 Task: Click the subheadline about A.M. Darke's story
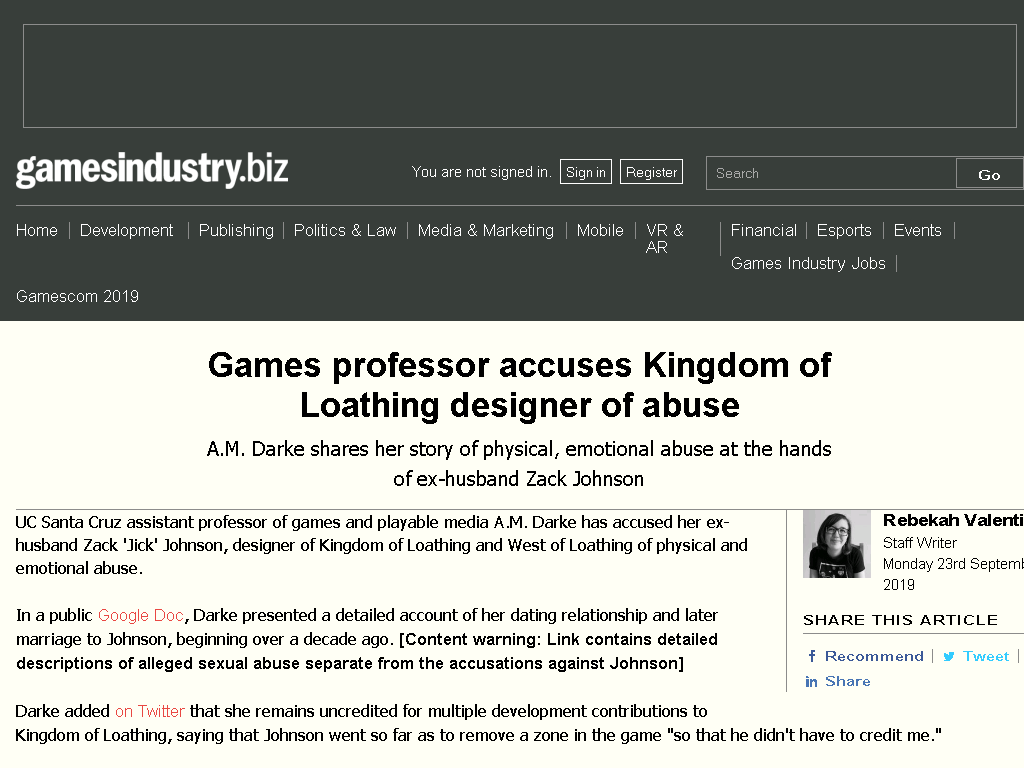[519, 464]
